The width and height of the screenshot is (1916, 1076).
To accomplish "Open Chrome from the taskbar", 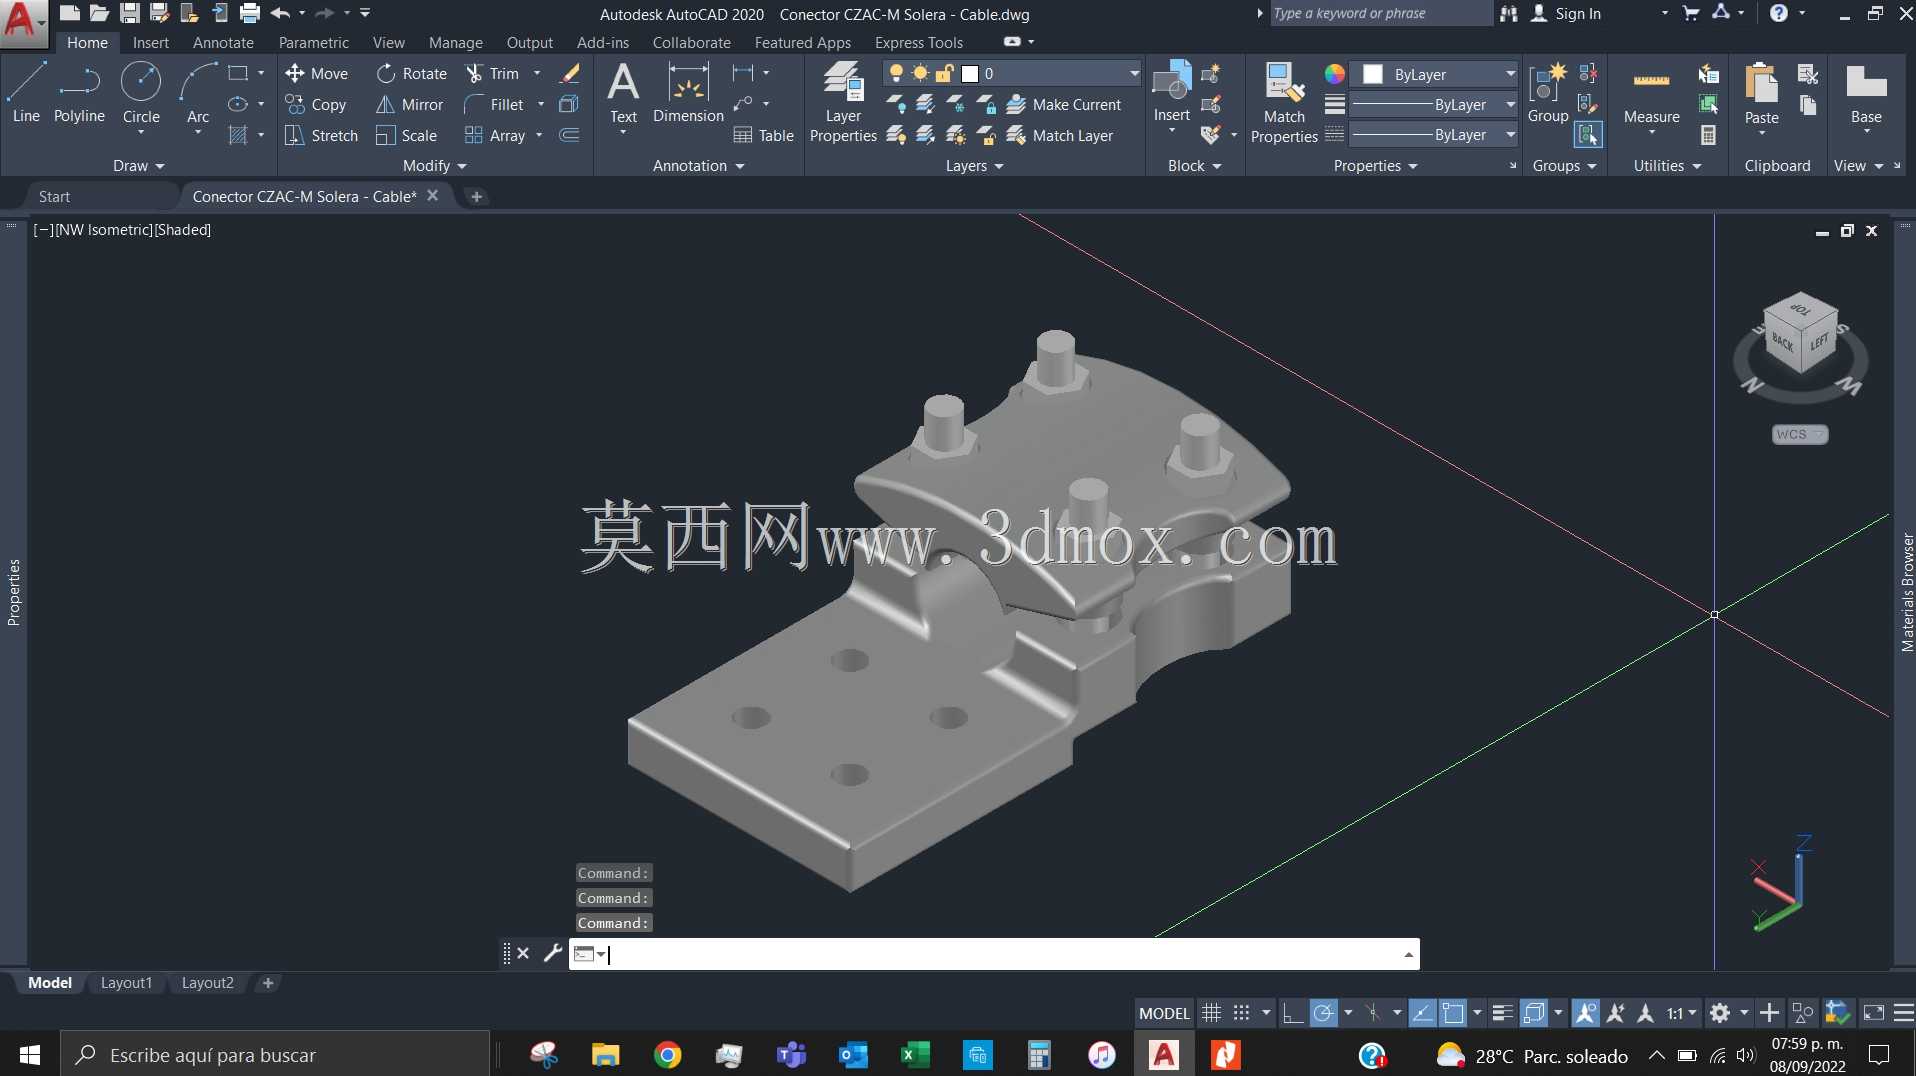I will (x=667, y=1055).
